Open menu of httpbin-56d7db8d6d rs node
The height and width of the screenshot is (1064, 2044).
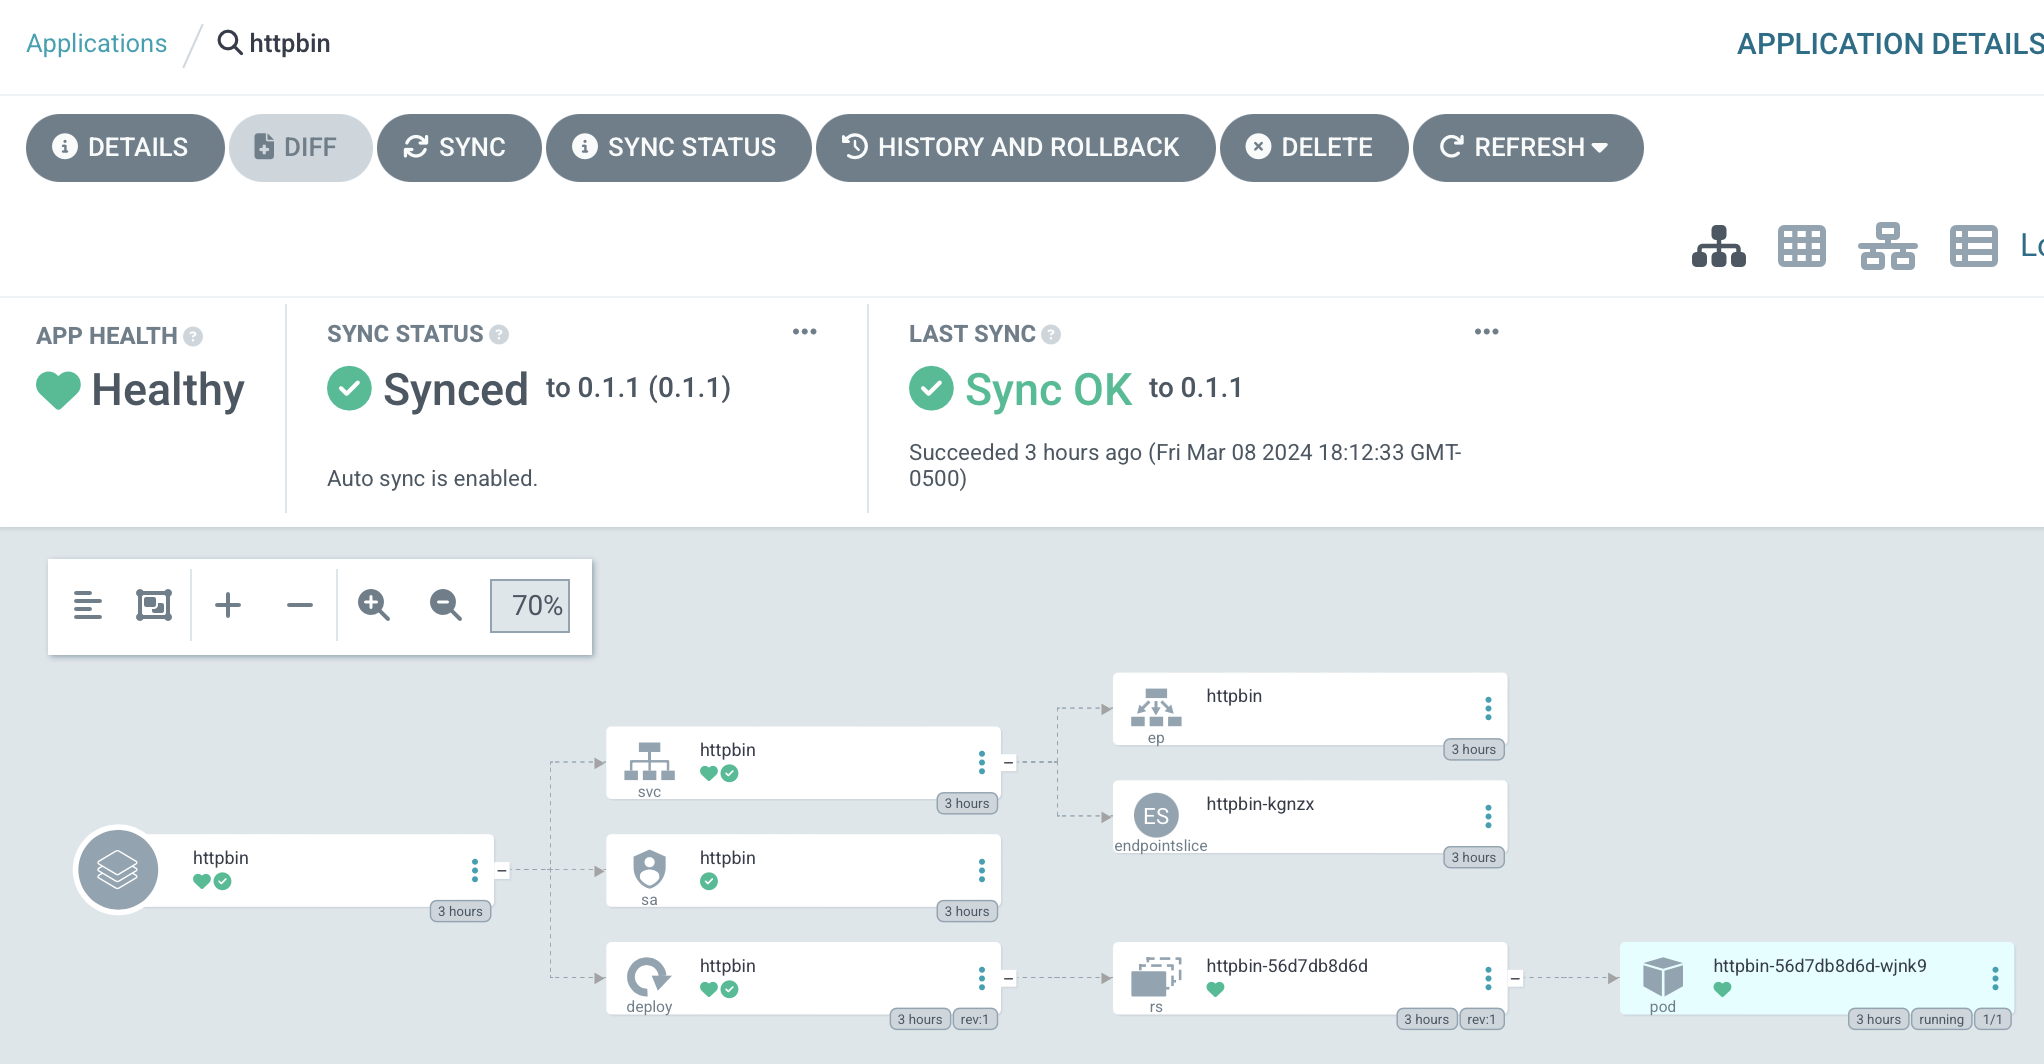click(x=1488, y=978)
